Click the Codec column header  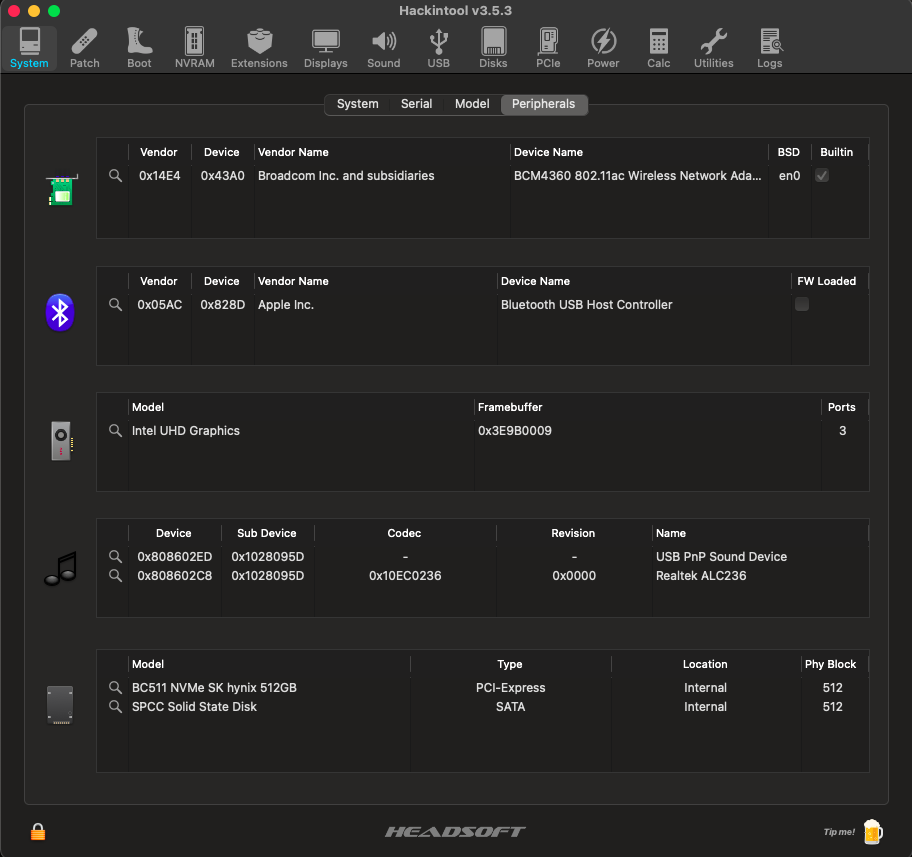(x=405, y=533)
